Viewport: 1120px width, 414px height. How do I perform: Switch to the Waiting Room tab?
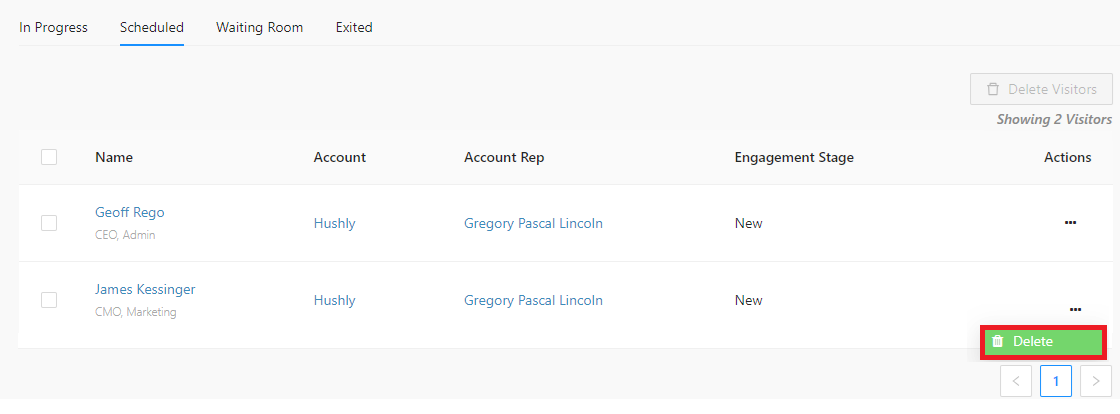coord(259,28)
